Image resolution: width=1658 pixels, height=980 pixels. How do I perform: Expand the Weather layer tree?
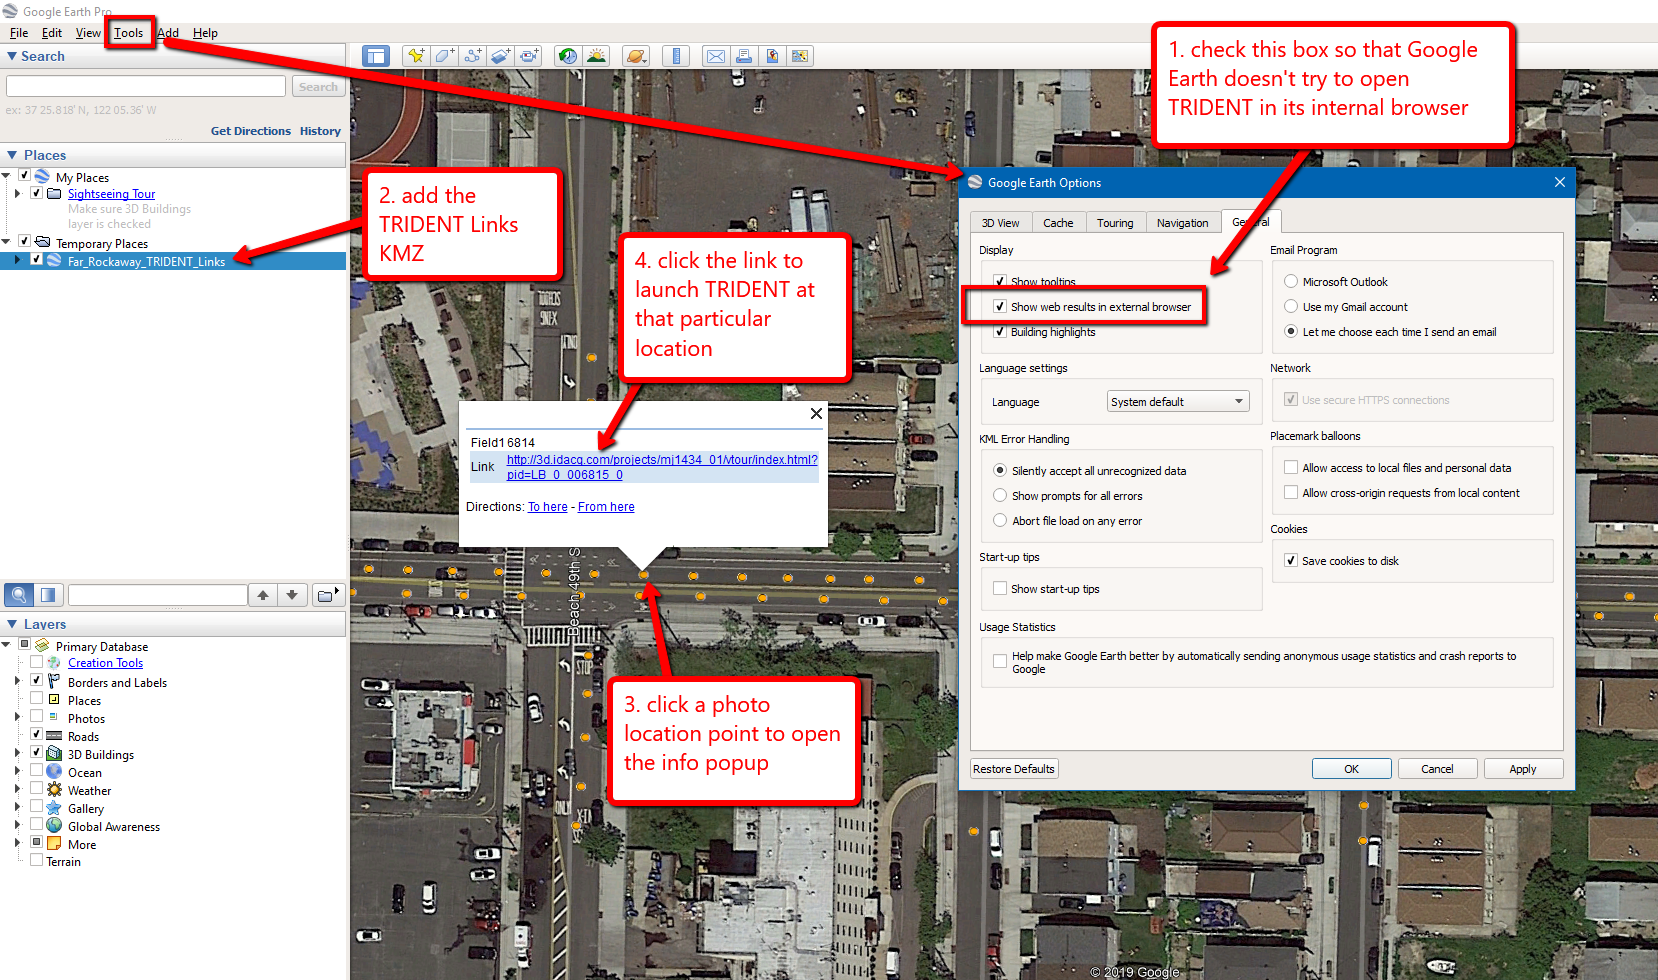[x=17, y=790]
